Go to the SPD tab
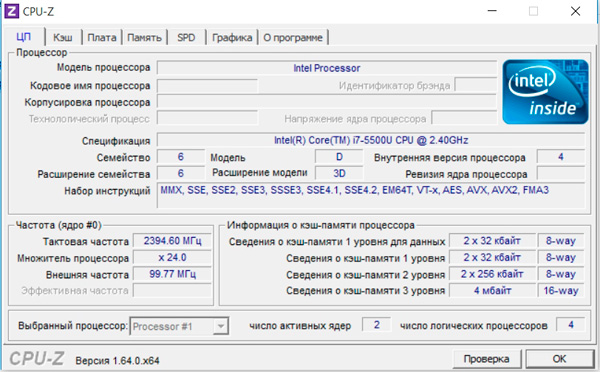The image size is (600, 372). pyautogui.click(x=186, y=38)
